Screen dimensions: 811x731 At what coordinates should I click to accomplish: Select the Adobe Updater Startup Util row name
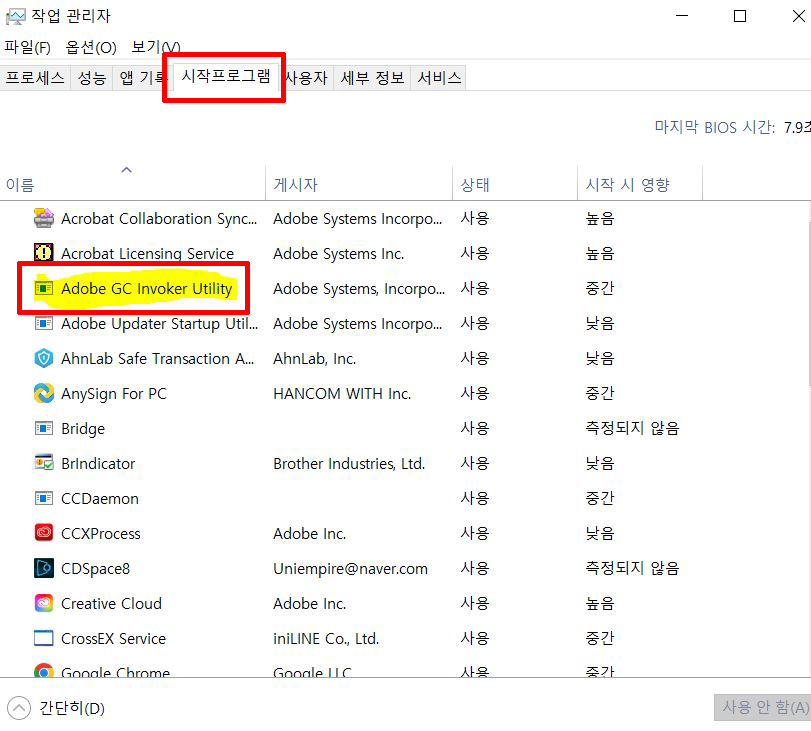pos(159,323)
